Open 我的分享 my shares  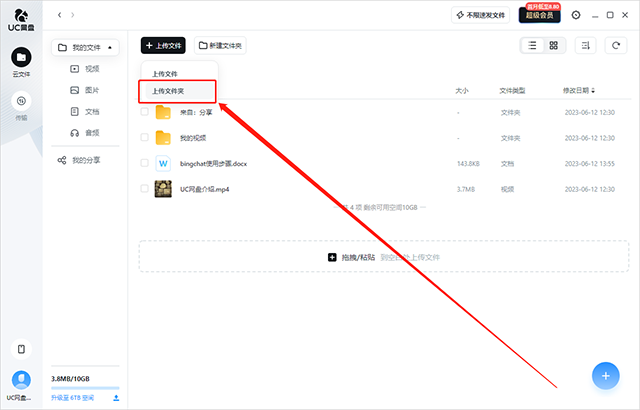(79, 160)
